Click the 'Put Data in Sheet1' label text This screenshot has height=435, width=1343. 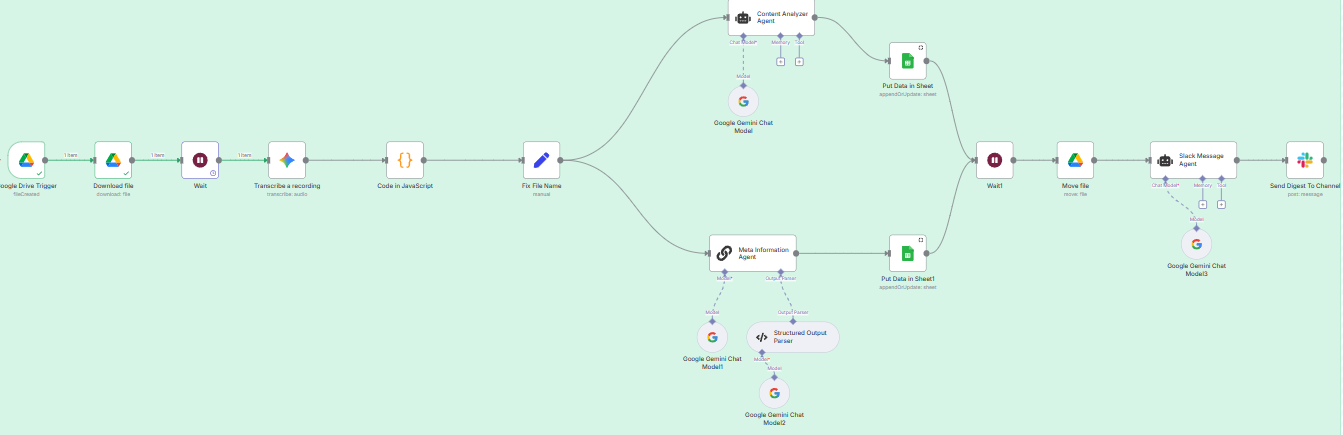[908, 279]
